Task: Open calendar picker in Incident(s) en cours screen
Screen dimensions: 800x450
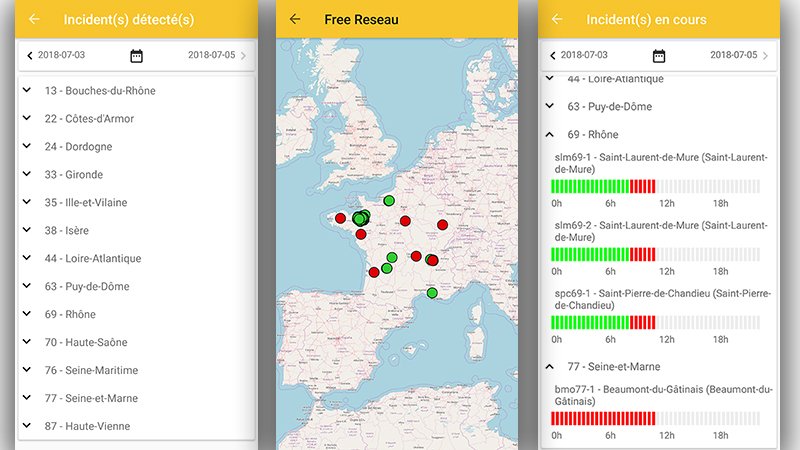Action: tap(659, 56)
